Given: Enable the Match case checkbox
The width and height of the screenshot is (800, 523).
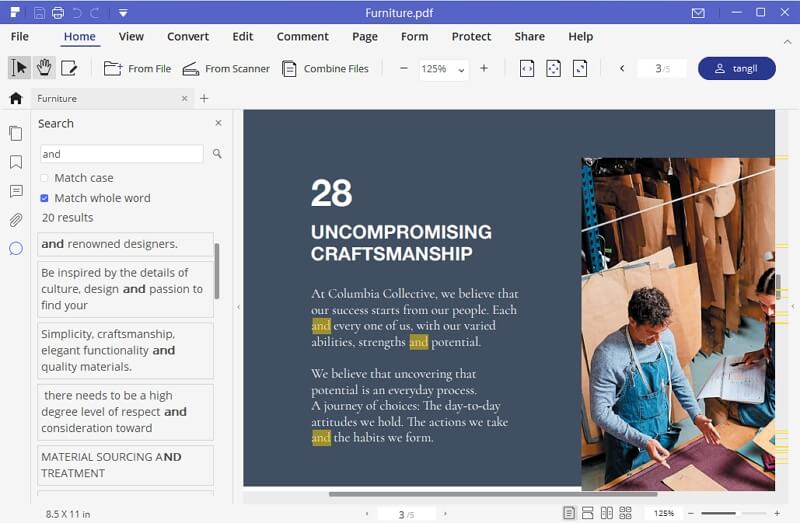Looking at the screenshot, I should pos(44,178).
